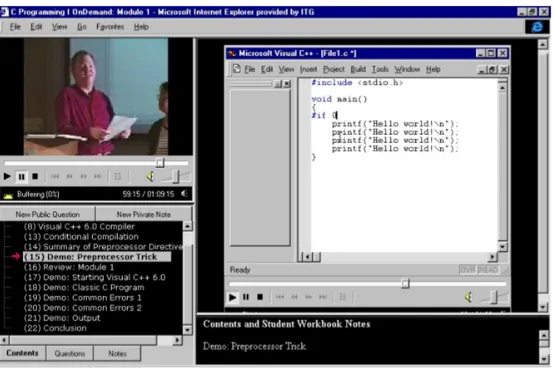Stop the Visual C++ demo player
The width and height of the screenshot is (554, 372).
pos(260,297)
